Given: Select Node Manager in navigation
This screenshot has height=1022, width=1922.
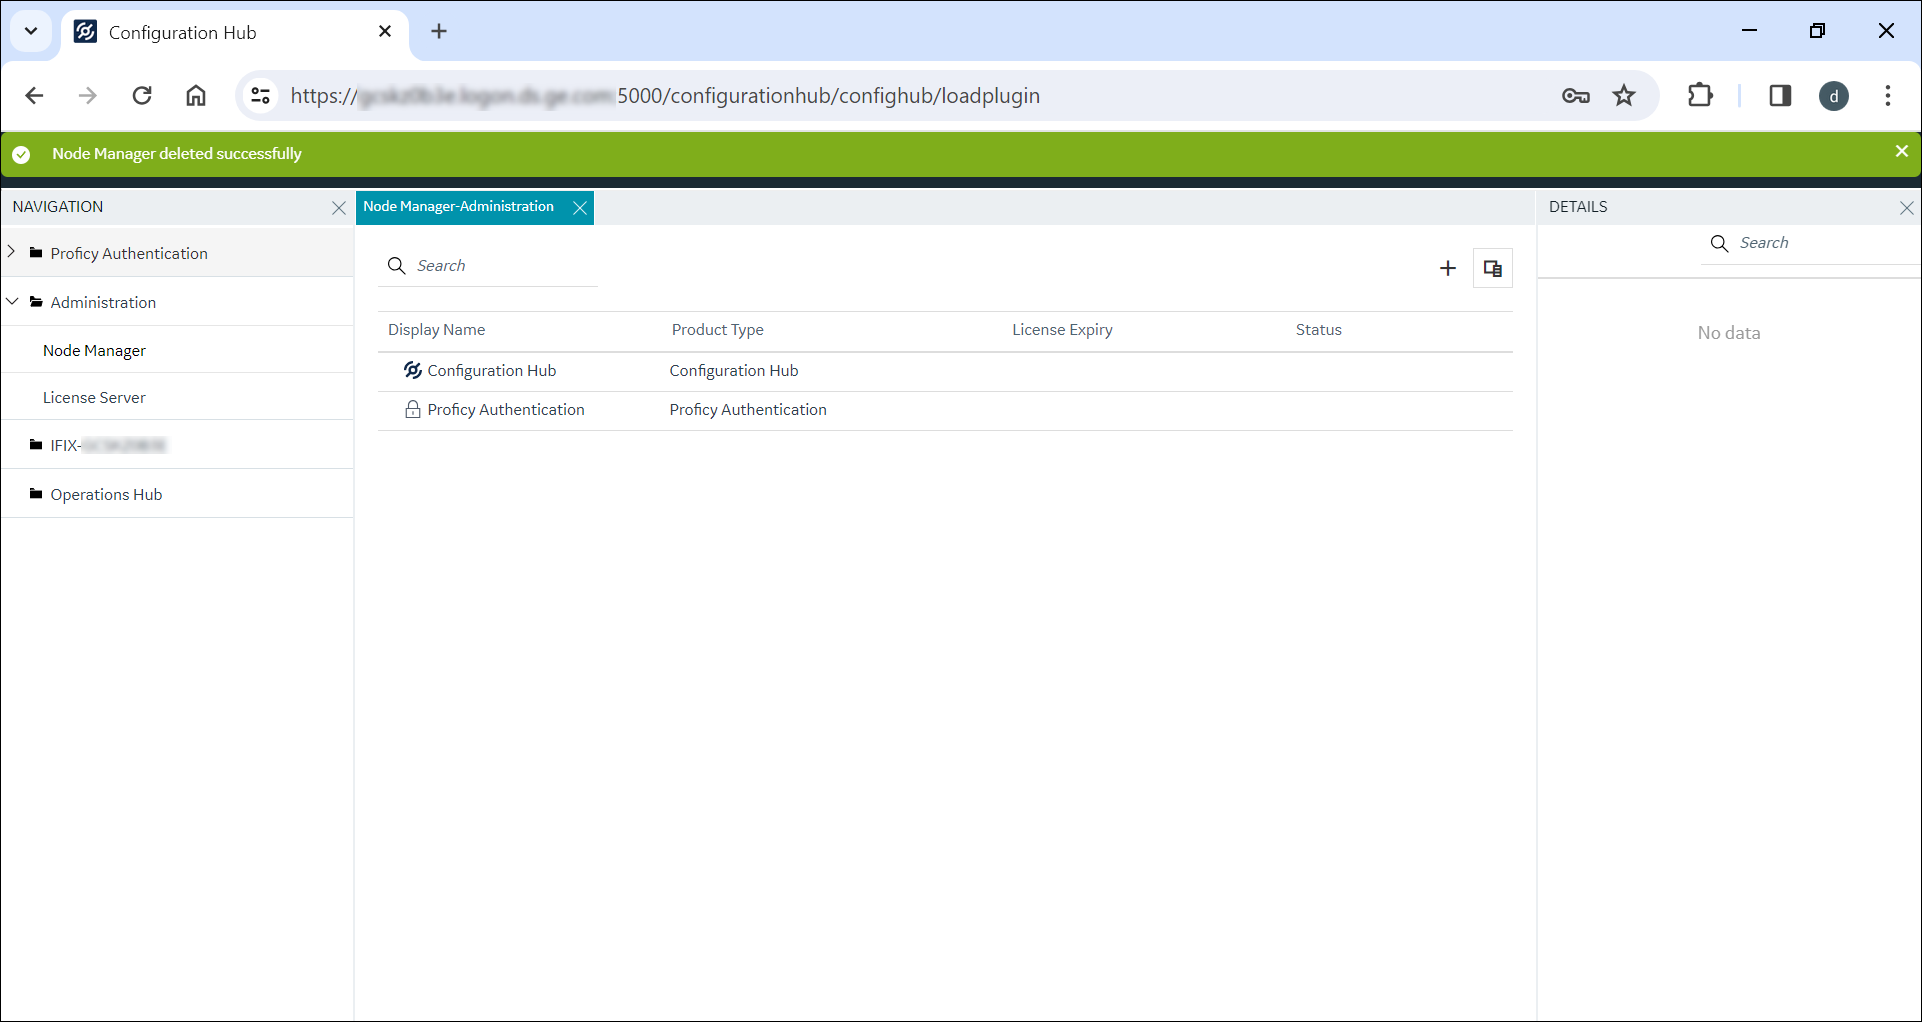Looking at the screenshot, I should click(94, 350).
